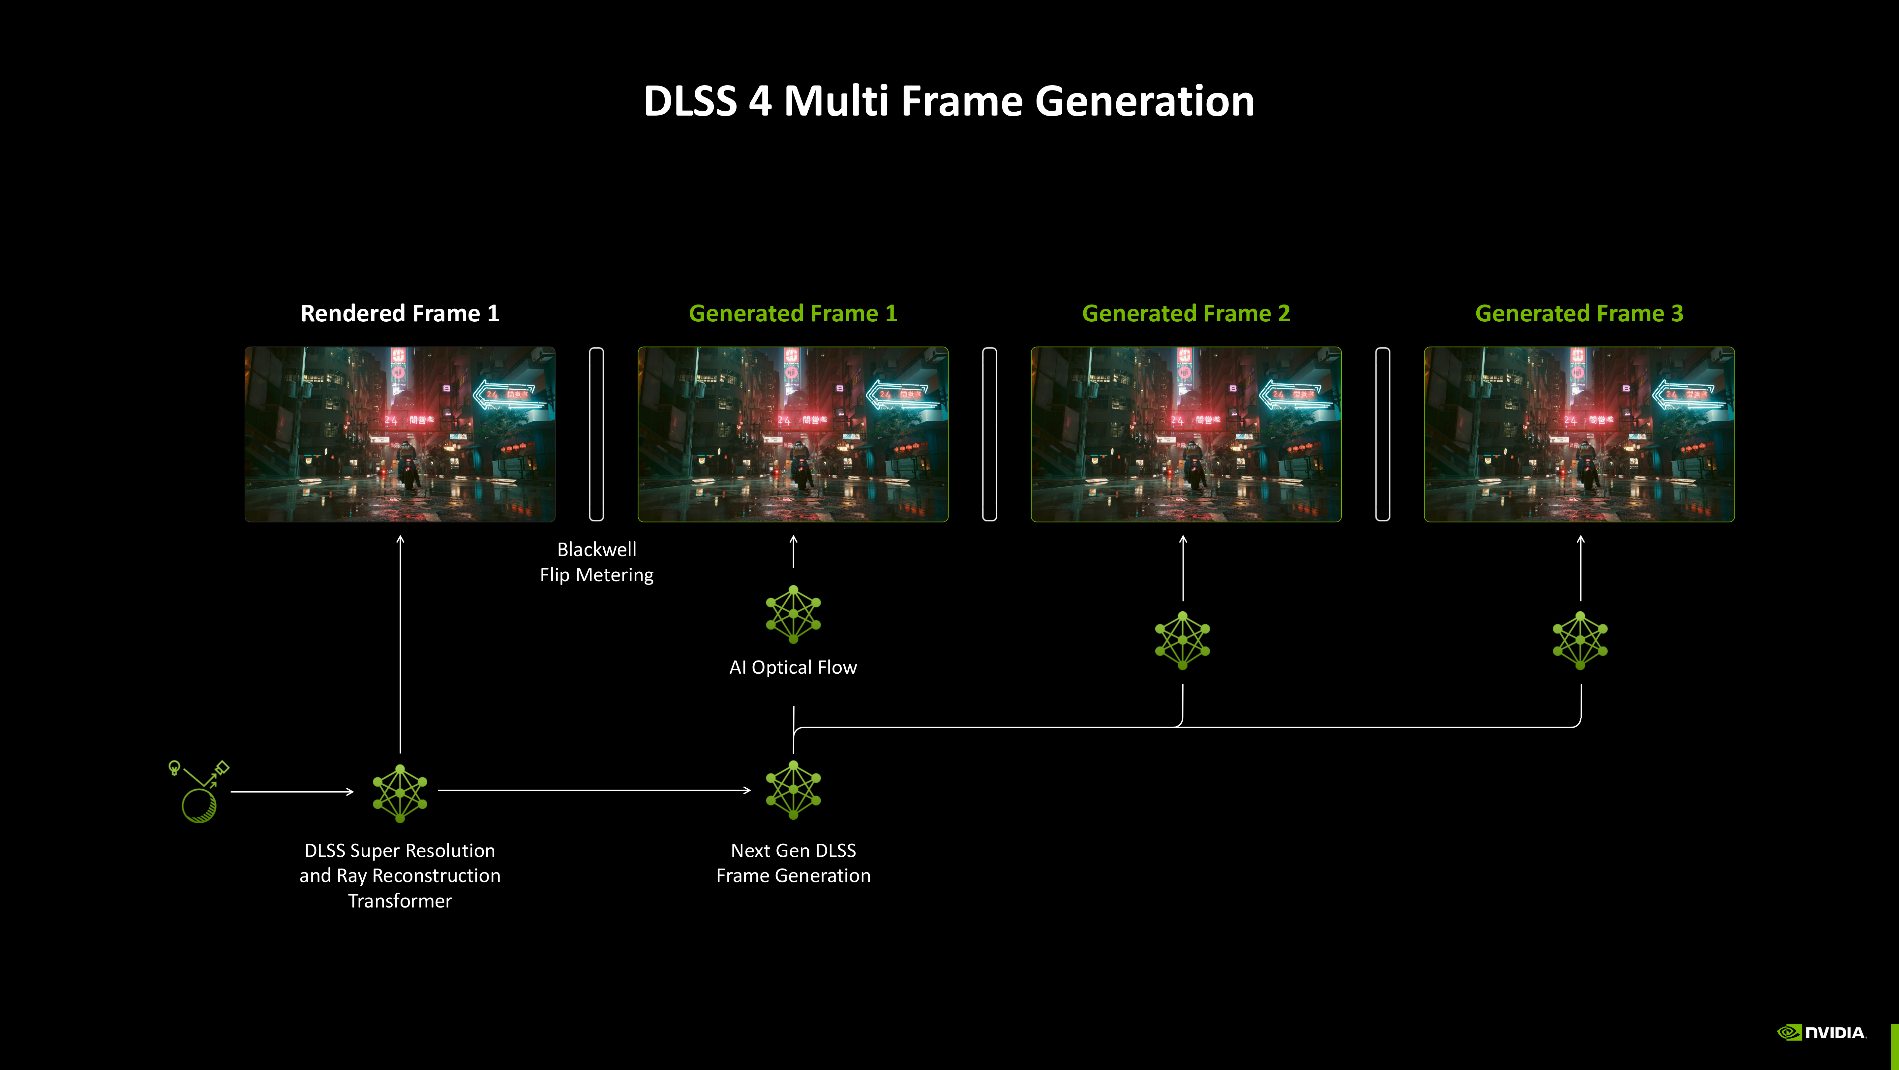Viewport: 1899px width, 1070px height.
Task: Click flip metering bar between Generated Frames 1 and 2
Action: pyautogui.click(x=990, y=434)
